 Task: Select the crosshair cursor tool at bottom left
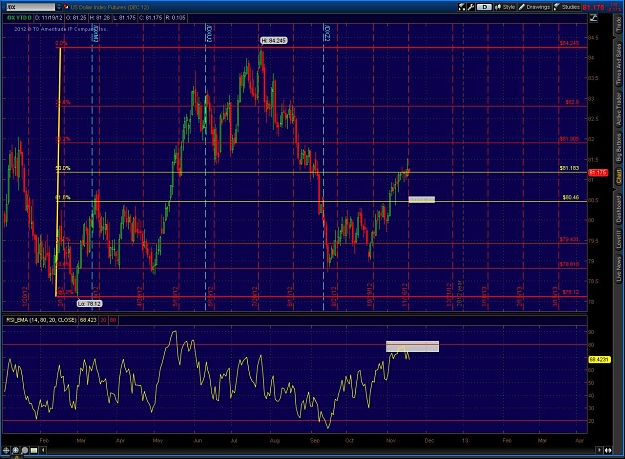6,451
